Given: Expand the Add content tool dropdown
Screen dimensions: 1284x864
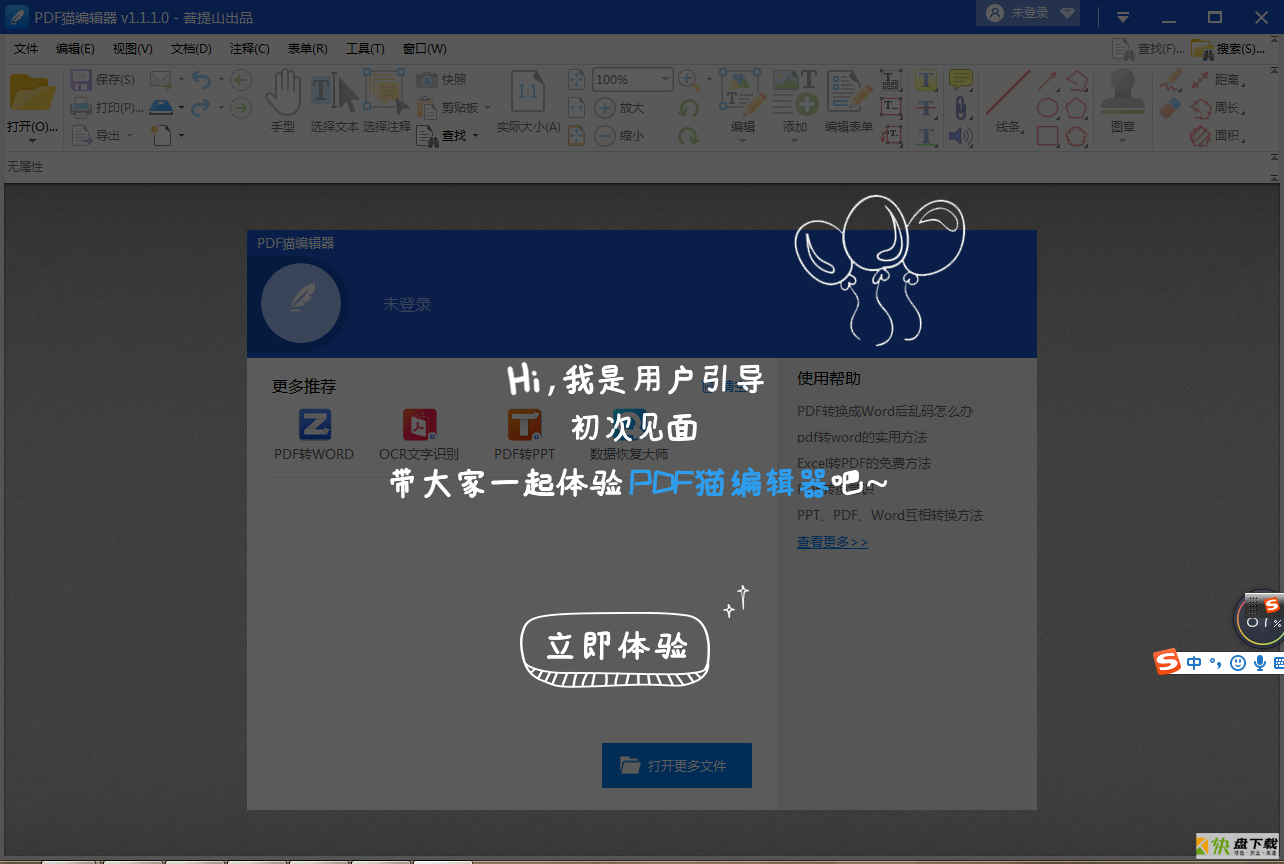Looking at the screenshot, I should (x=795, y=141).
